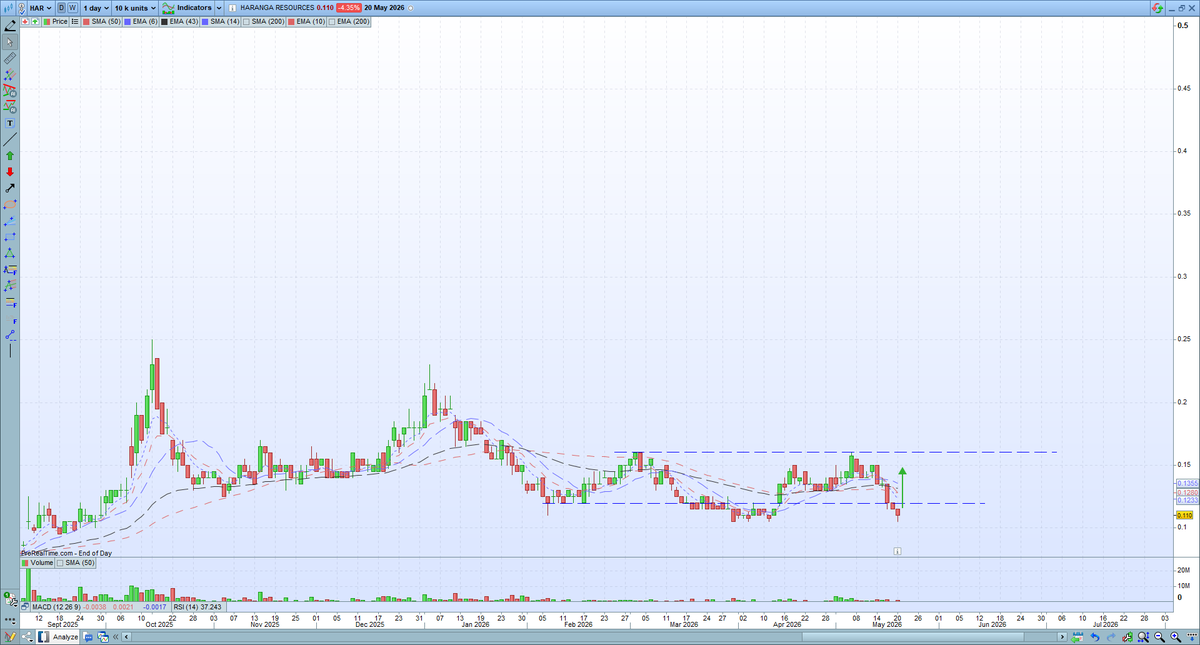1200x645 pixels.
Task: Select the ellipse drawing tool
Action: coord(10,204)
